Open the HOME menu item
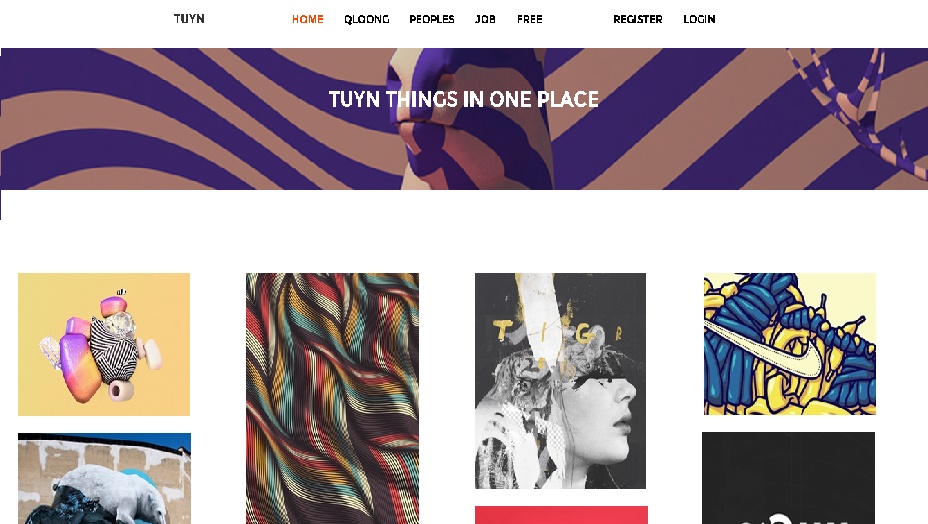Image resolution: width=928 pixels, height=524 pixels. click(x=308, y=19)
